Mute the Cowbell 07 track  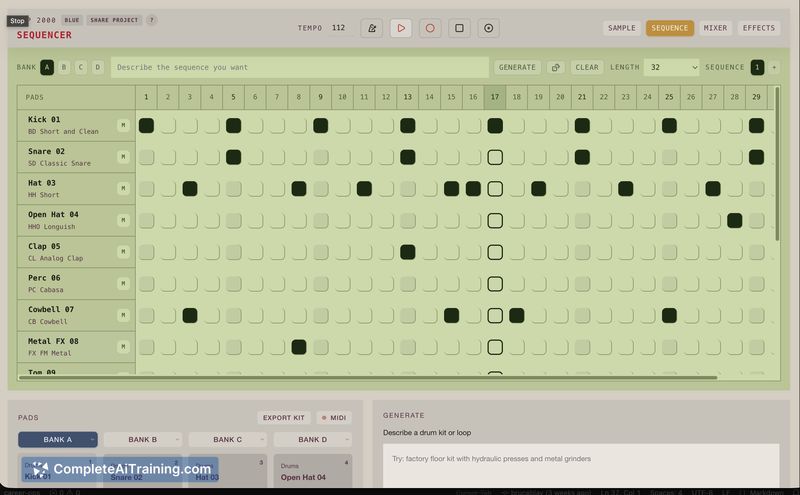(123, 315)
